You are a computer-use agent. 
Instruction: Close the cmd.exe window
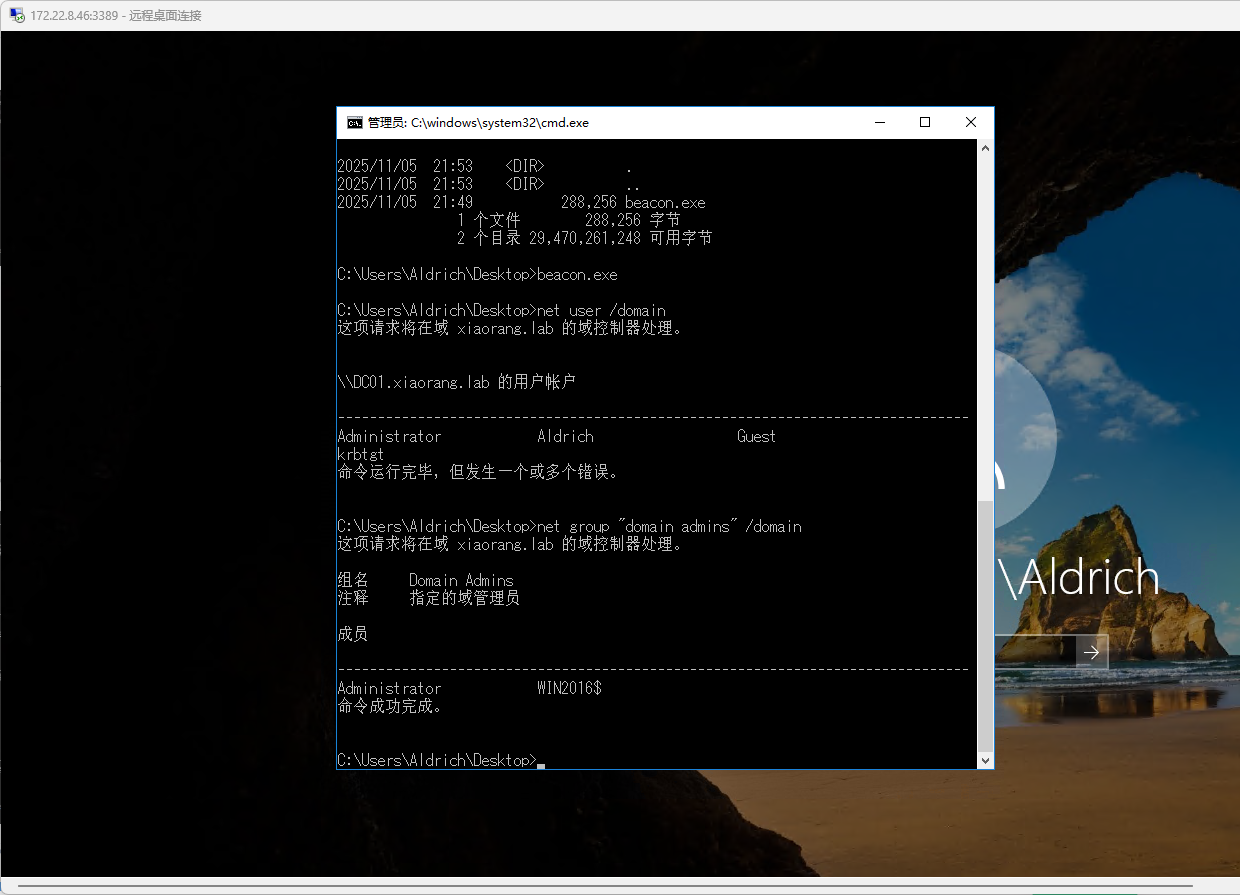coord(970,123)
